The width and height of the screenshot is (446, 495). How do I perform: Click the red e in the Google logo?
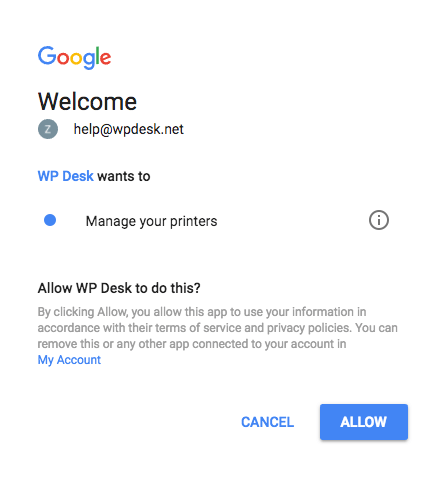click(x=105, y=59)
